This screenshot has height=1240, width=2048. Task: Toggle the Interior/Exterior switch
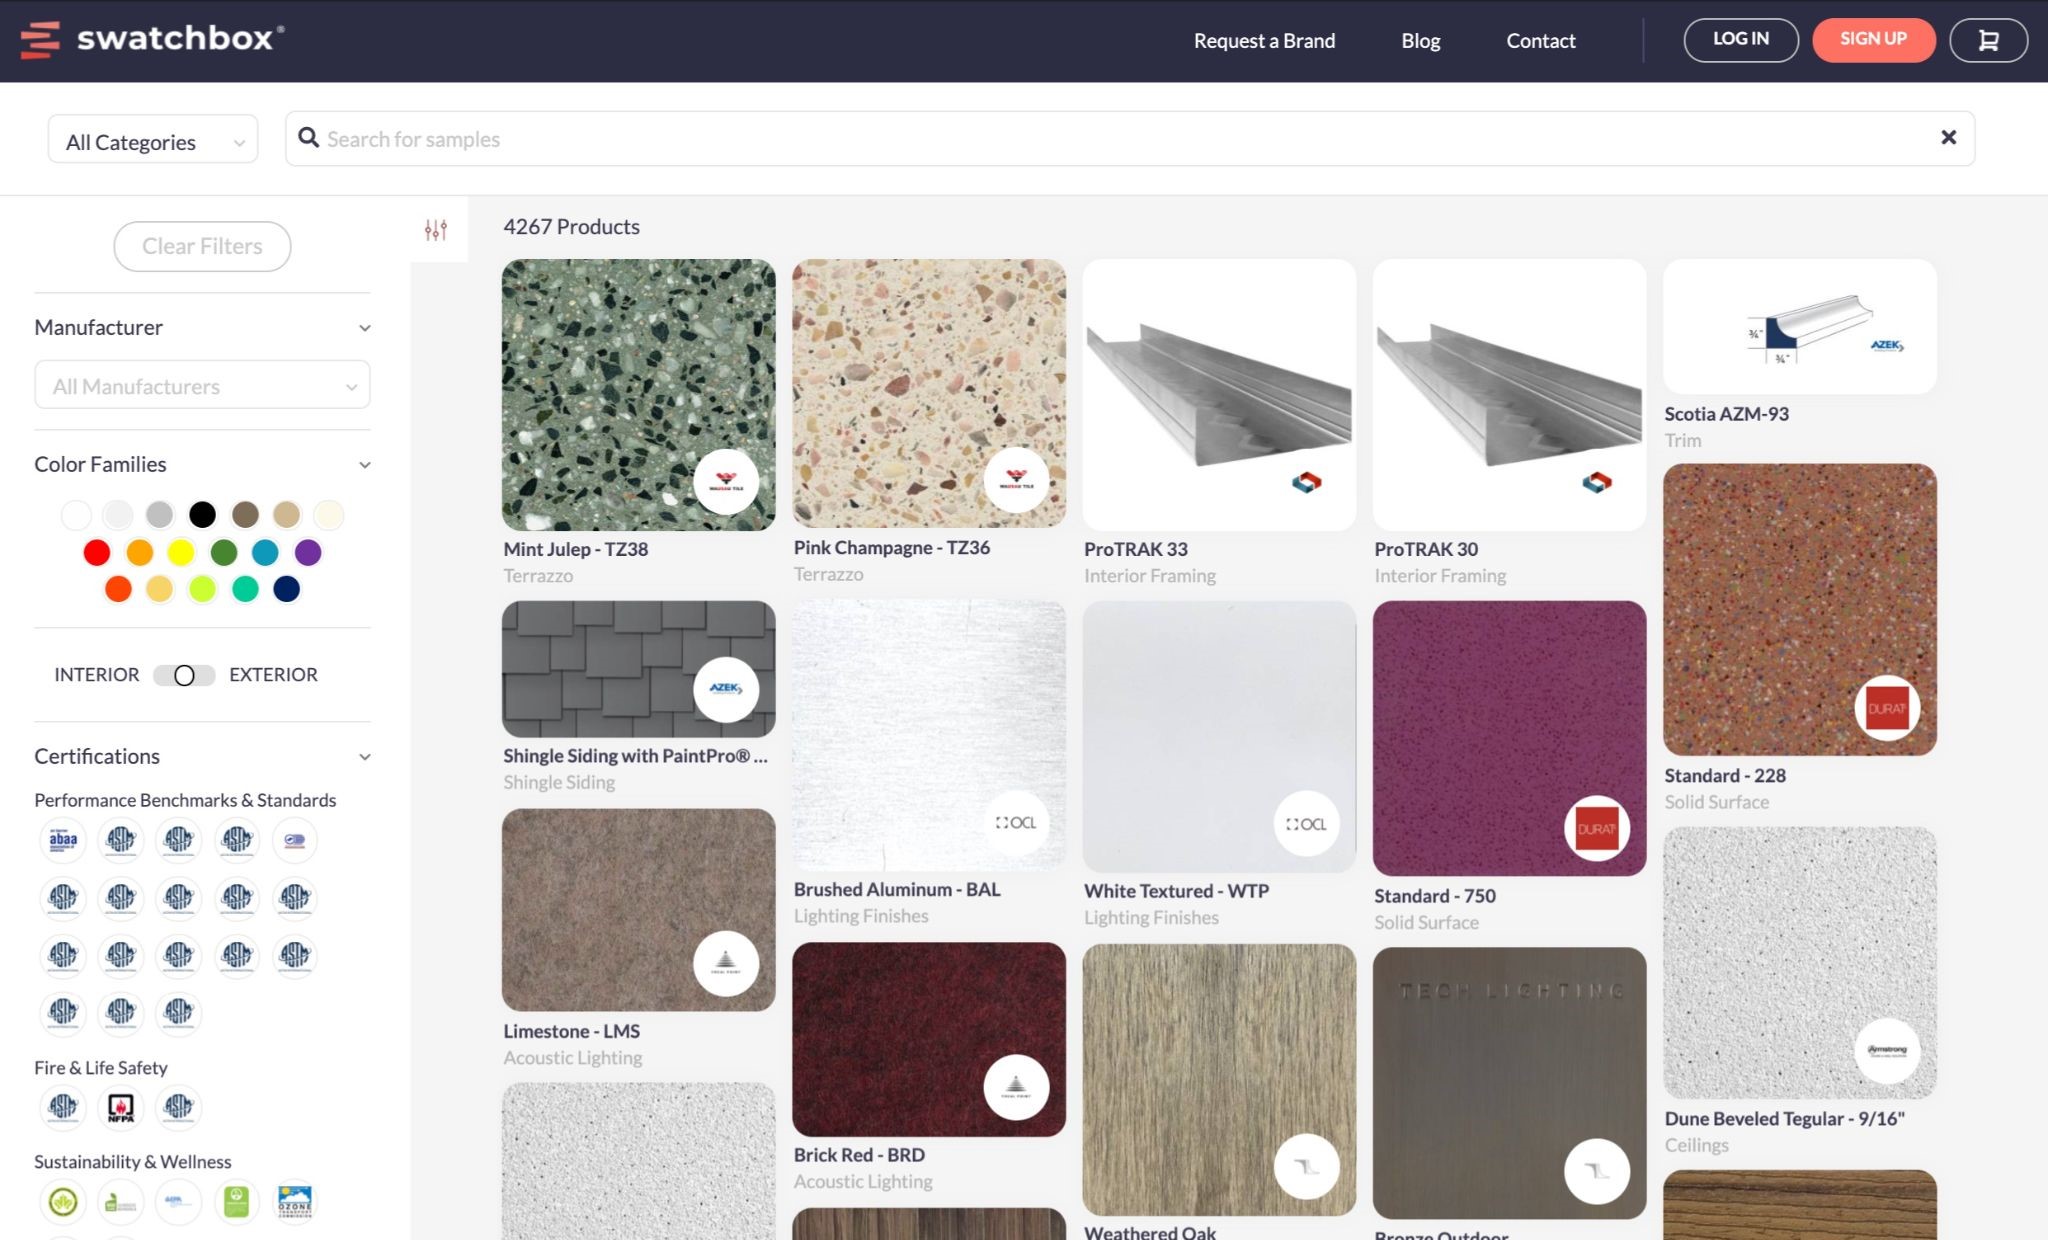[184, 675]
